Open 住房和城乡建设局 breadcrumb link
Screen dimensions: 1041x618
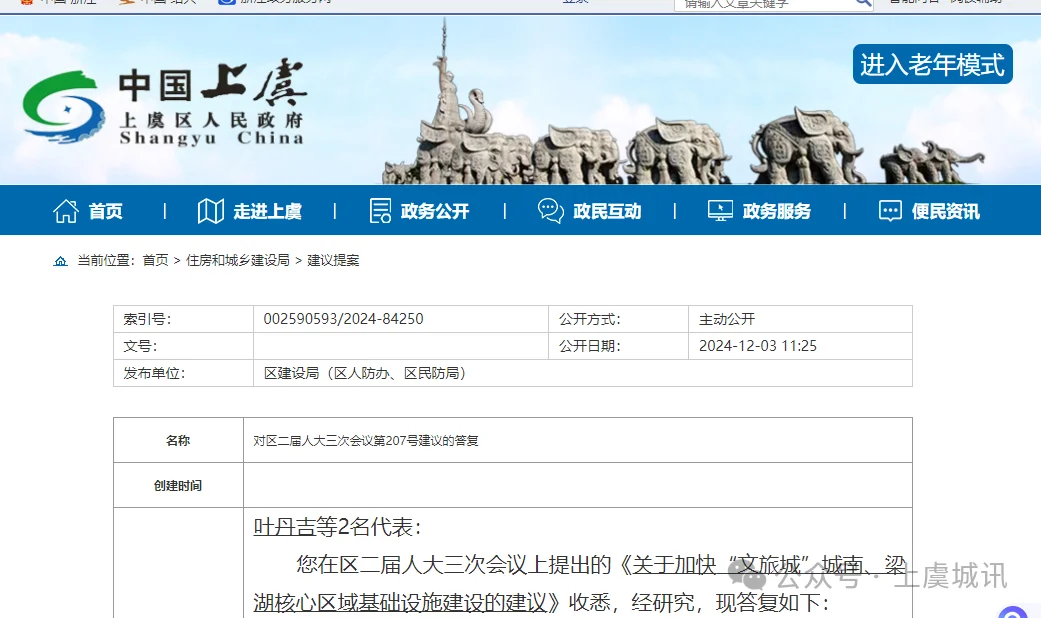coord(238,260)
